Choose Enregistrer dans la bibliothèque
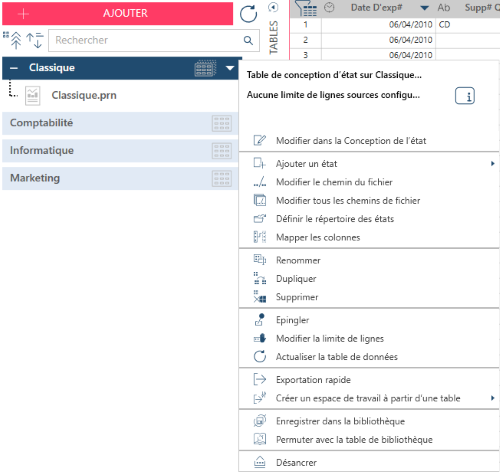This screenshot has height=472, width=500. point(369,421)
